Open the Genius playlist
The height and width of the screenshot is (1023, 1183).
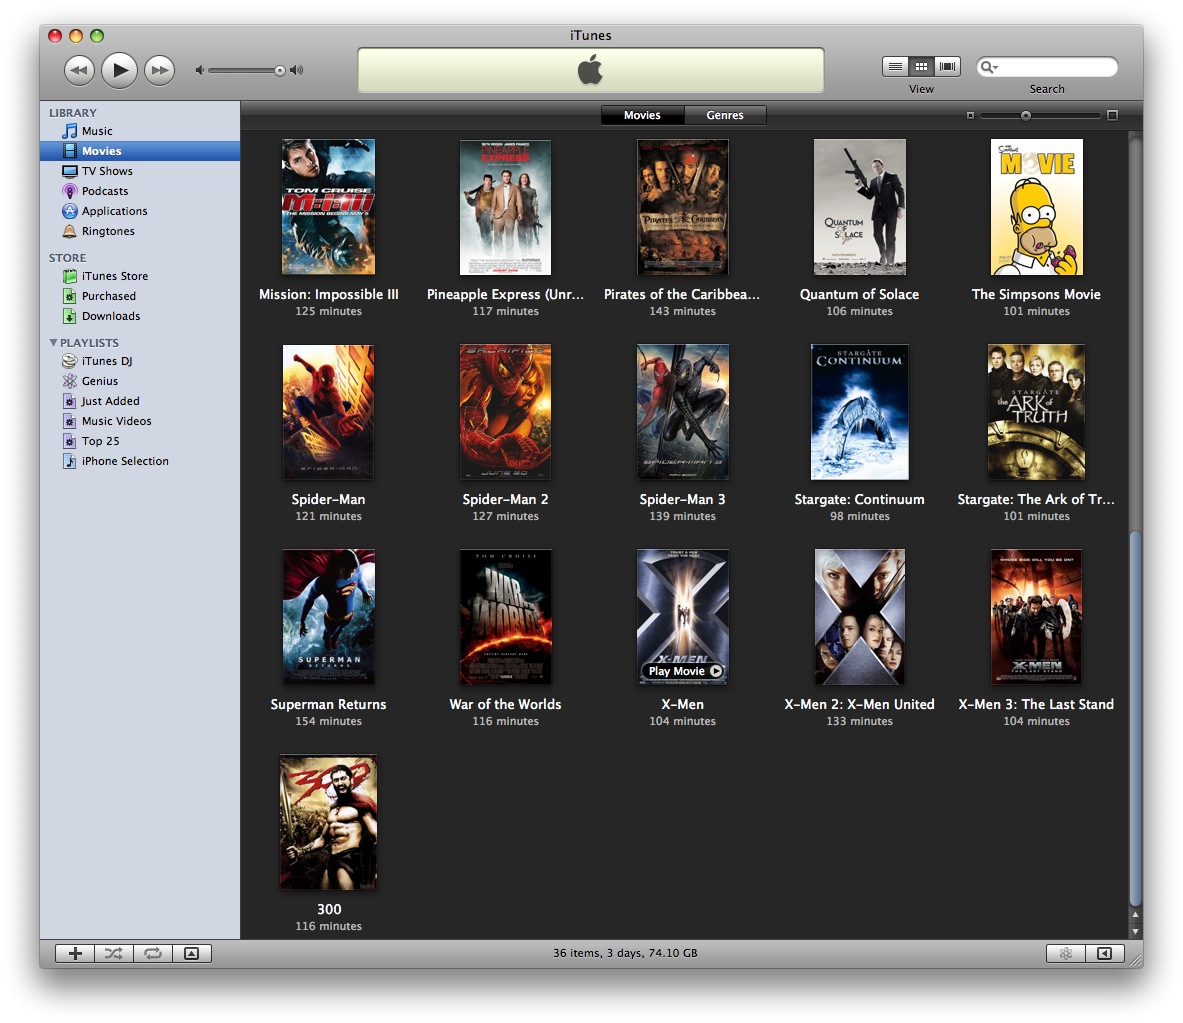pos(140,381)
